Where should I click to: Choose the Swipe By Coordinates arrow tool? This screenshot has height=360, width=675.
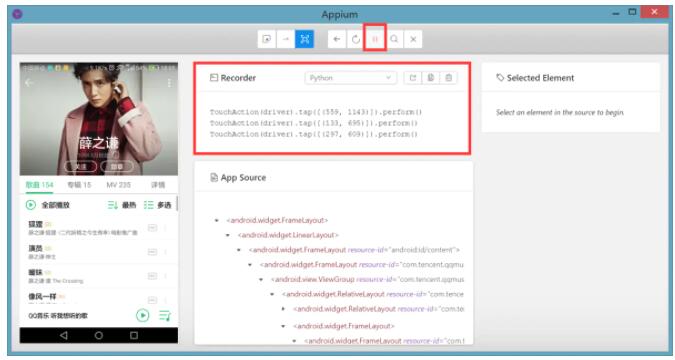pyautogui.click(x=286, y=39)
